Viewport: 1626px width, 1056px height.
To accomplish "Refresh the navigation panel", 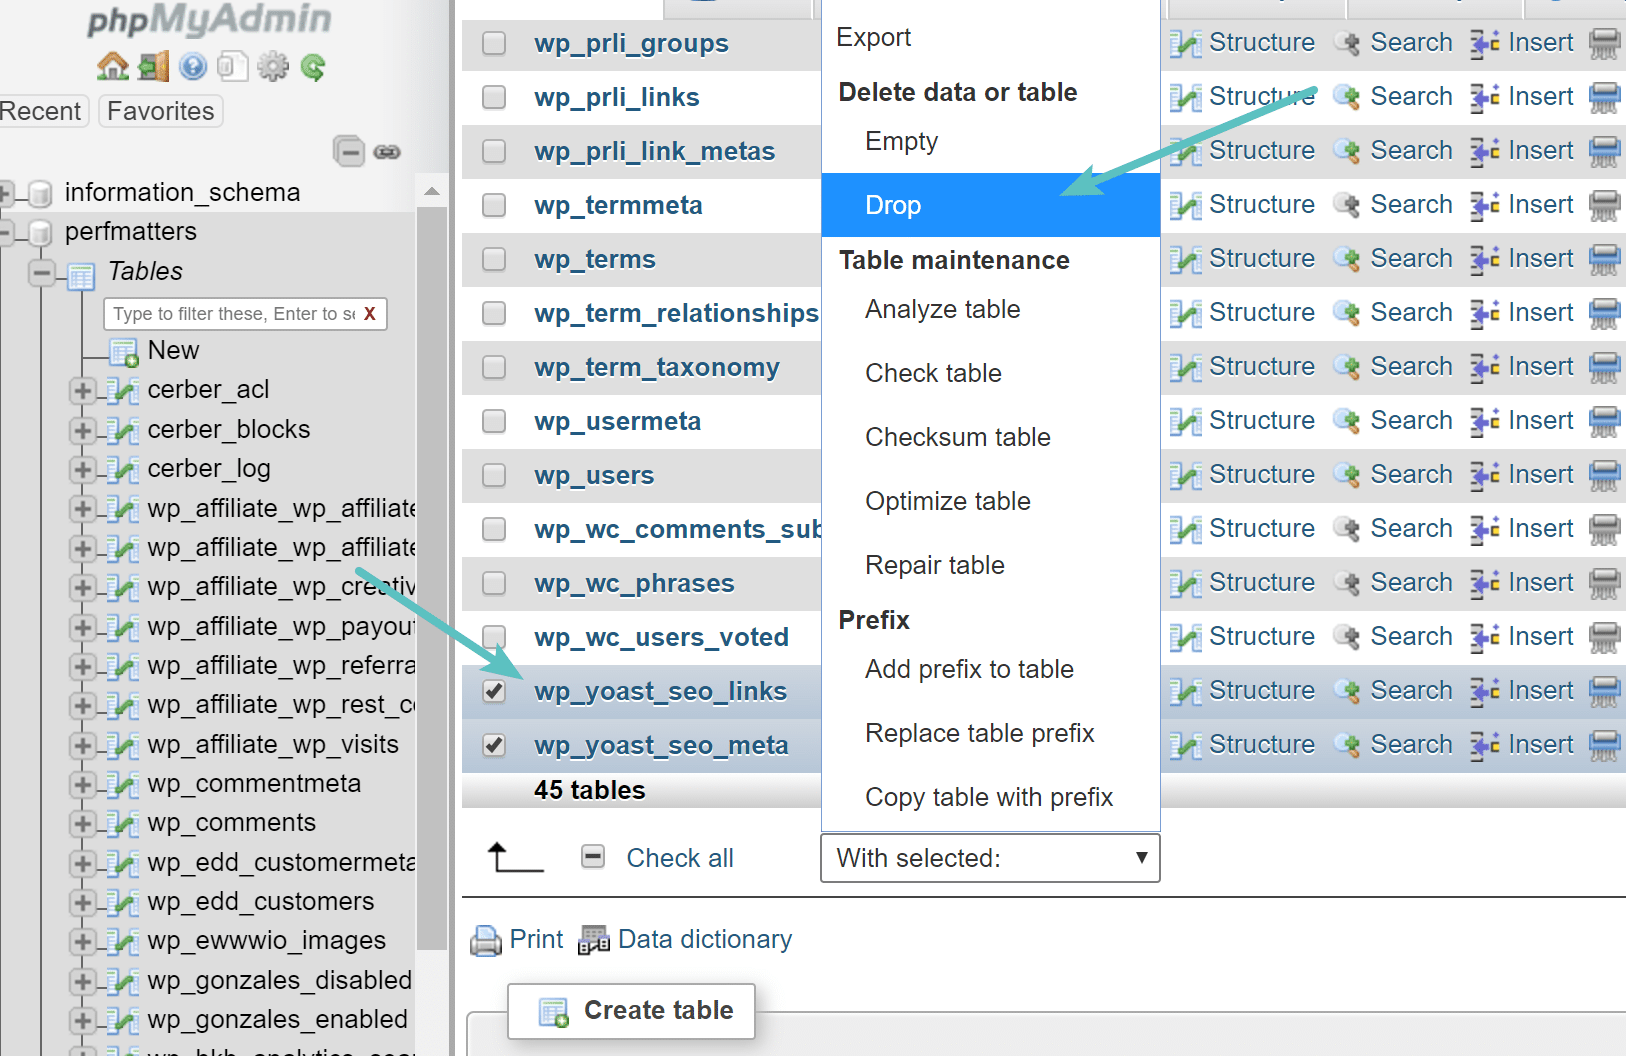I will pyautogui.click(x=313, y=66).
